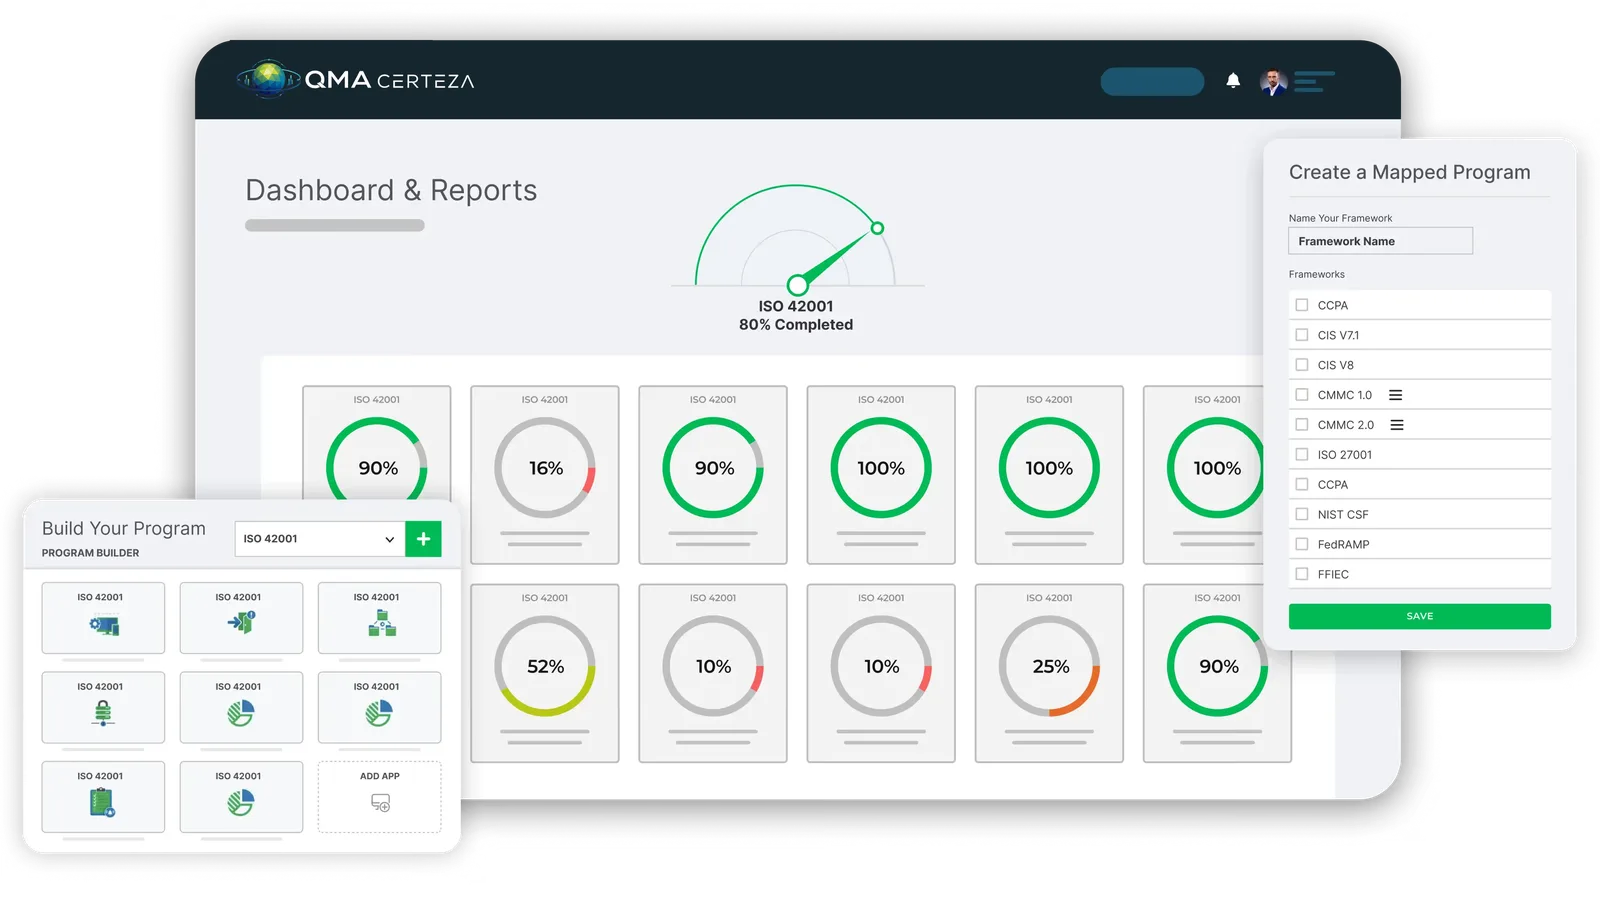Check the ISO 27001 framework checkbox
1600x897 pixels.
click(1302, 455)
